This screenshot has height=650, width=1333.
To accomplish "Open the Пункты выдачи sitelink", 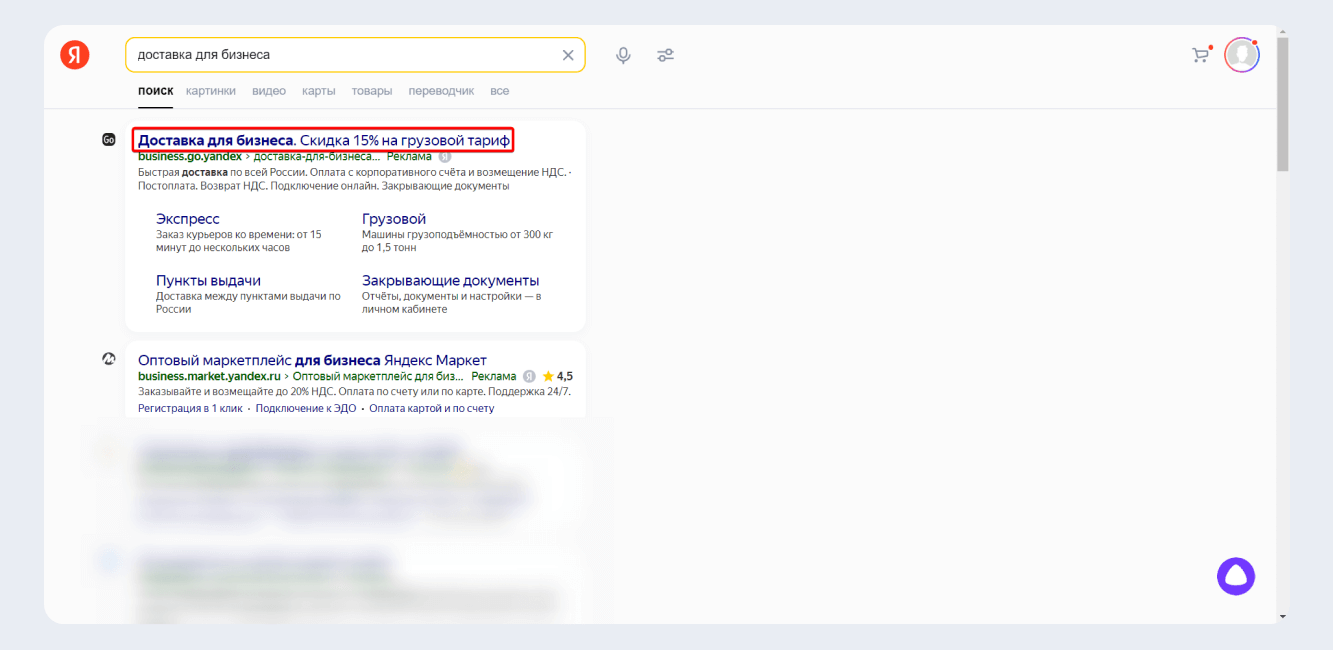I will tap(208, 281).
